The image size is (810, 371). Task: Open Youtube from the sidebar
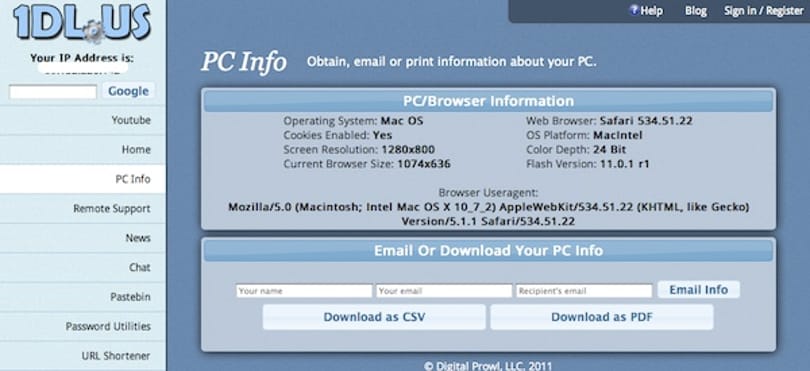tap(83, 120)
